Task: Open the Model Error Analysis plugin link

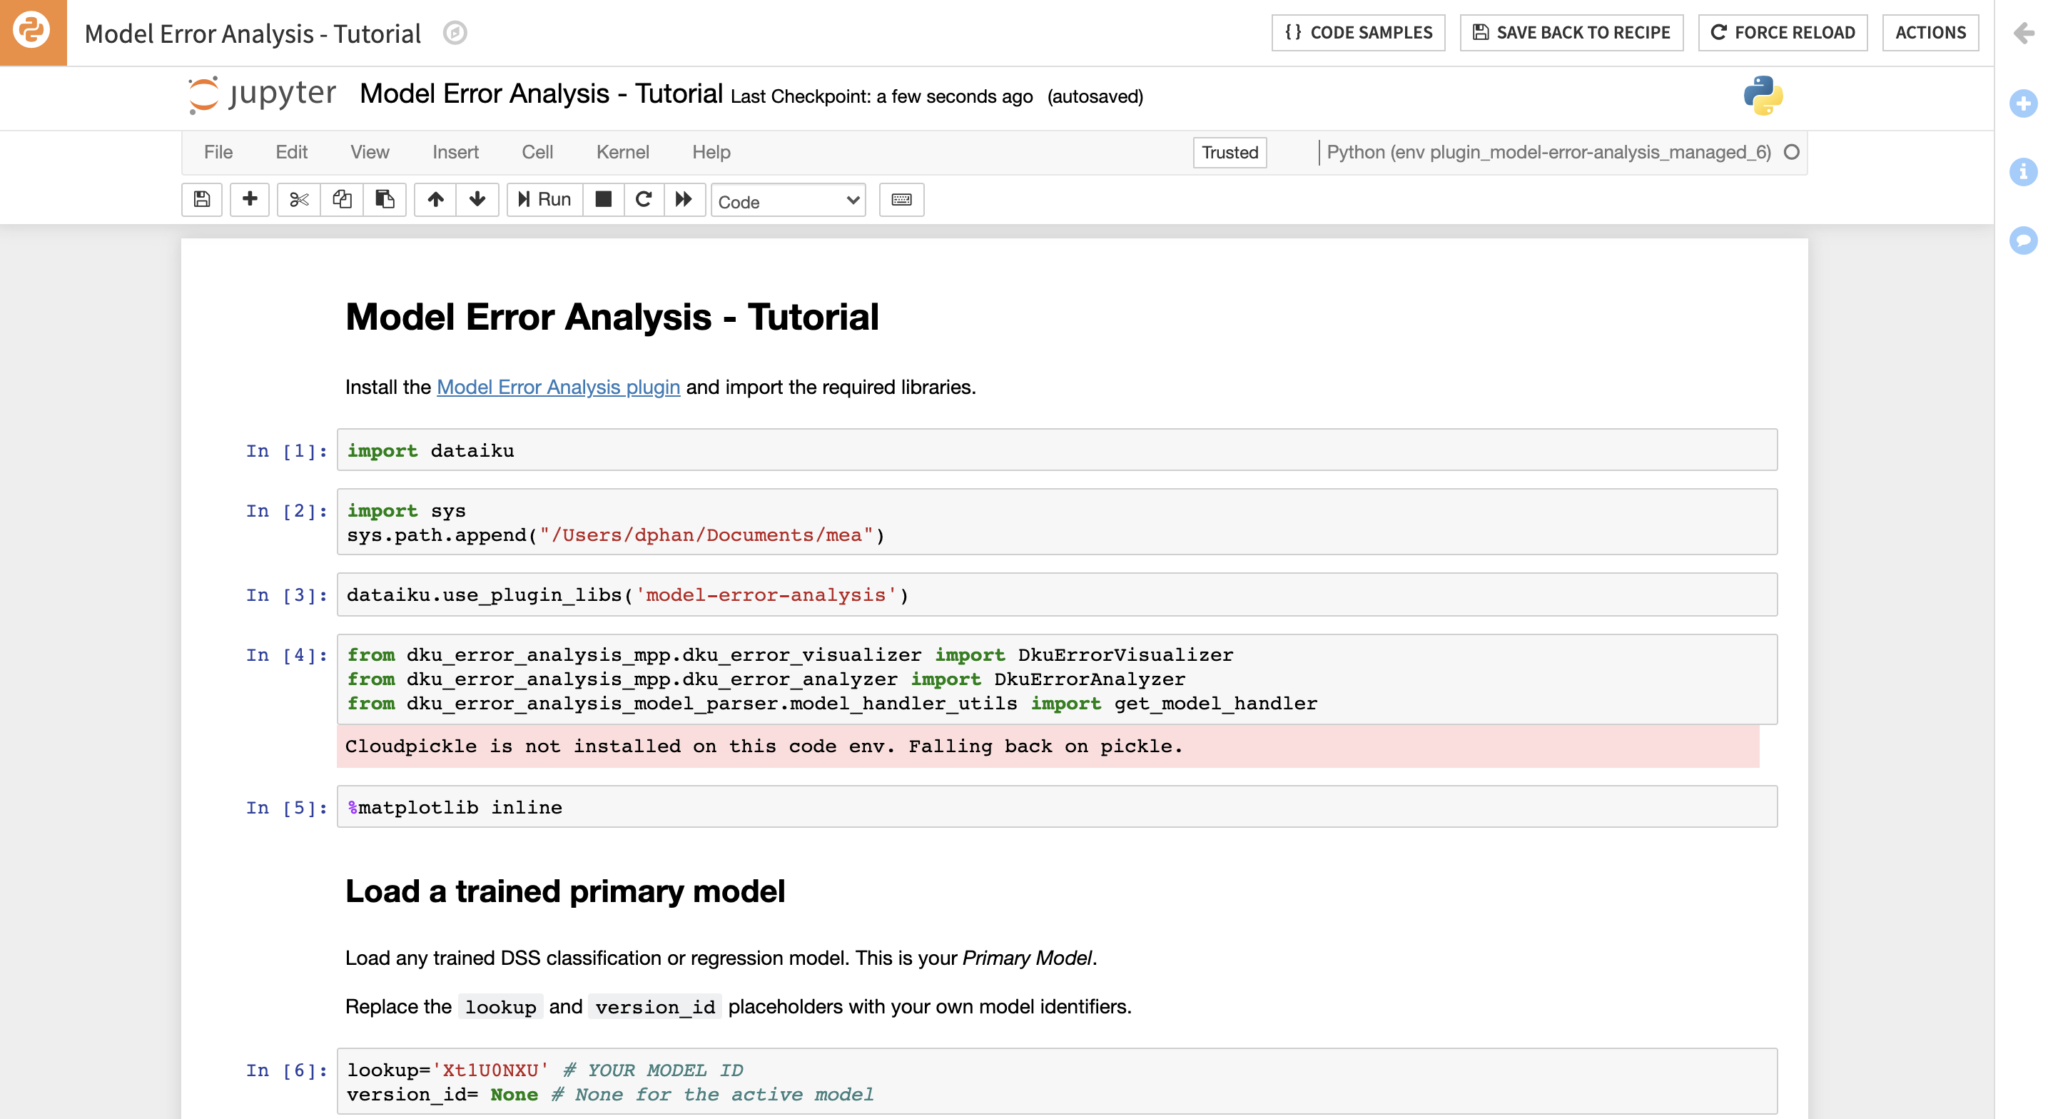Action: 557,387
